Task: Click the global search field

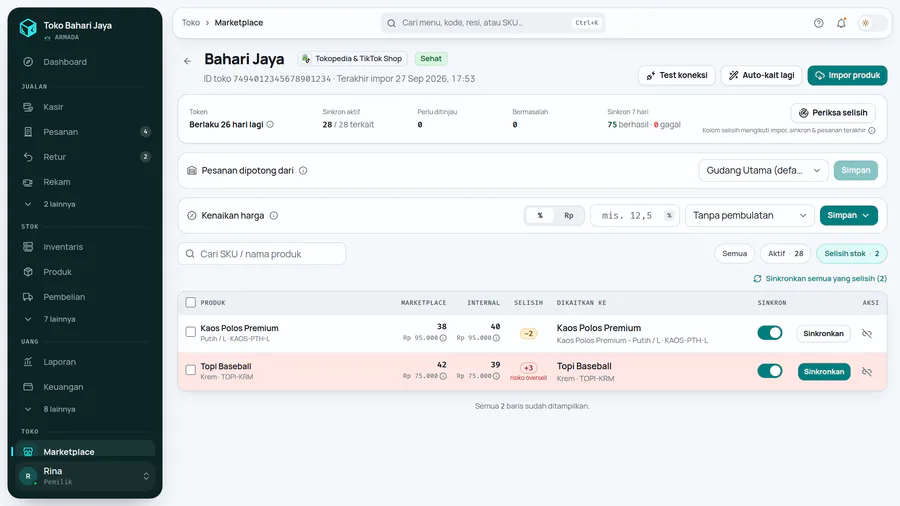Action: [492, 23]
